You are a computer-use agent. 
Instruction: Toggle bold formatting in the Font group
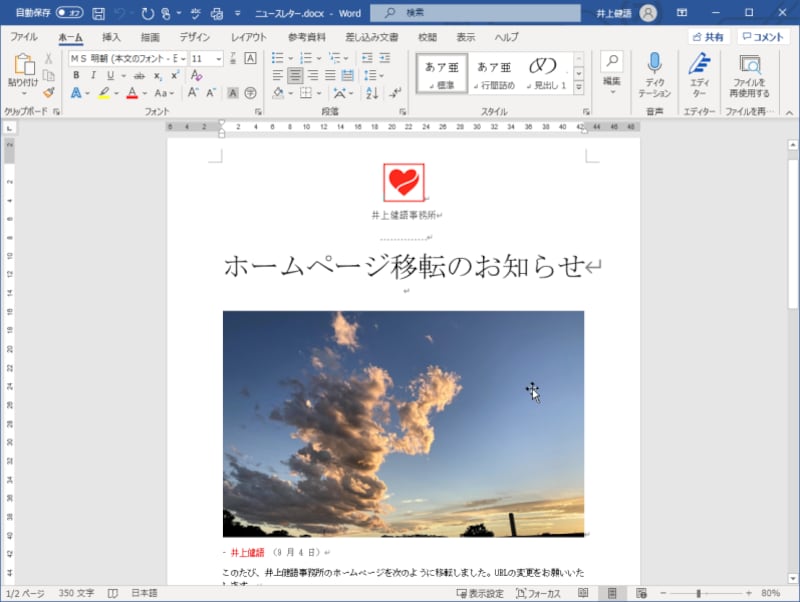(75, 74)
